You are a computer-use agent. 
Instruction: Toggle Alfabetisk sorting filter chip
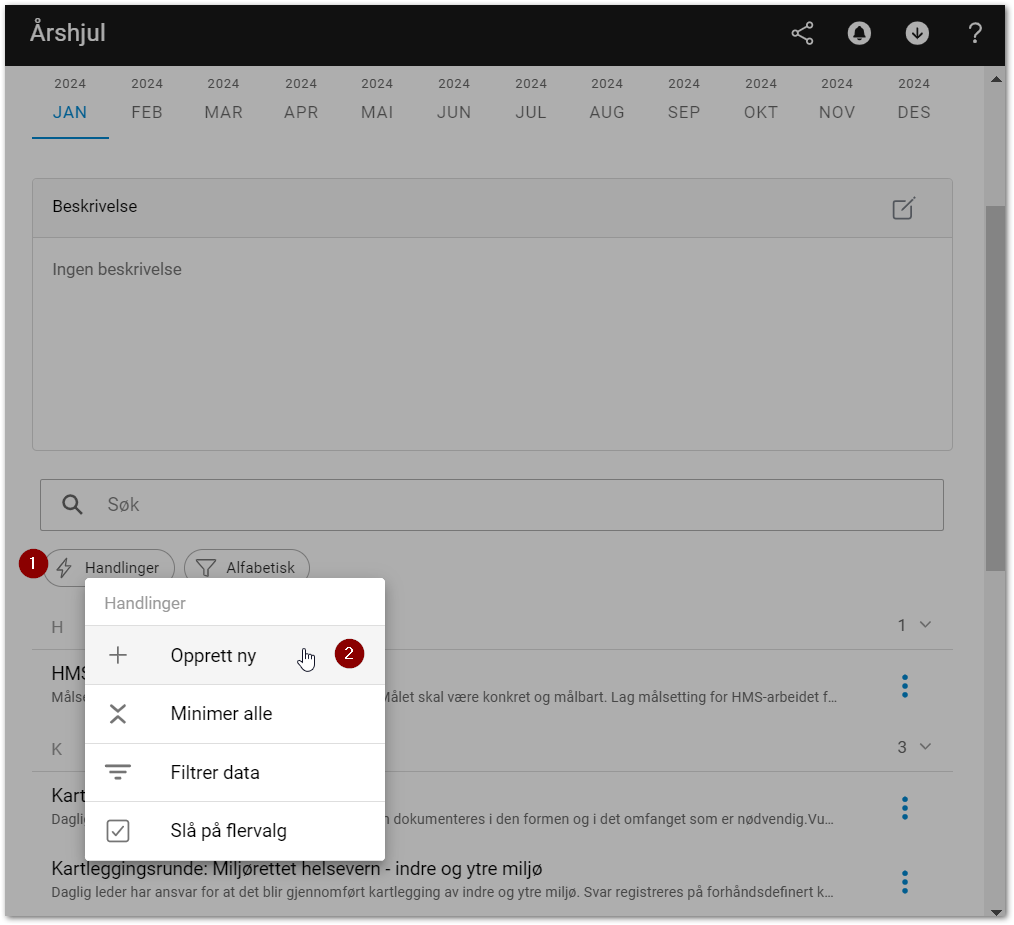click(x=247, y=568)
